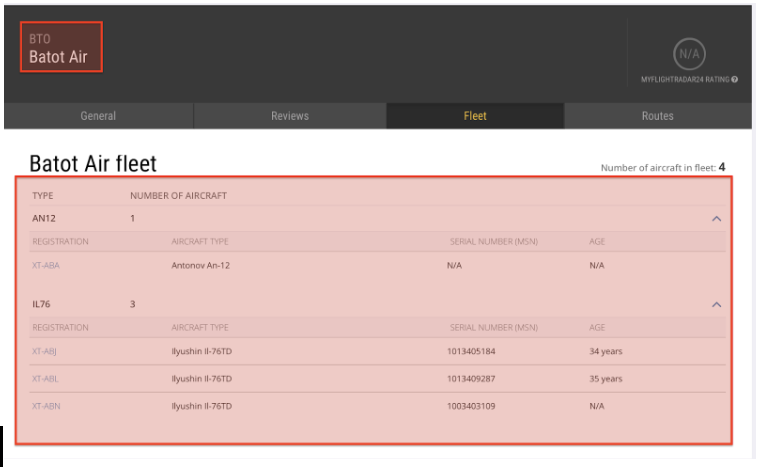This screenshot has height=471, width=765.
Task: Switch to the Reviews tab
Action: [290, 116]
